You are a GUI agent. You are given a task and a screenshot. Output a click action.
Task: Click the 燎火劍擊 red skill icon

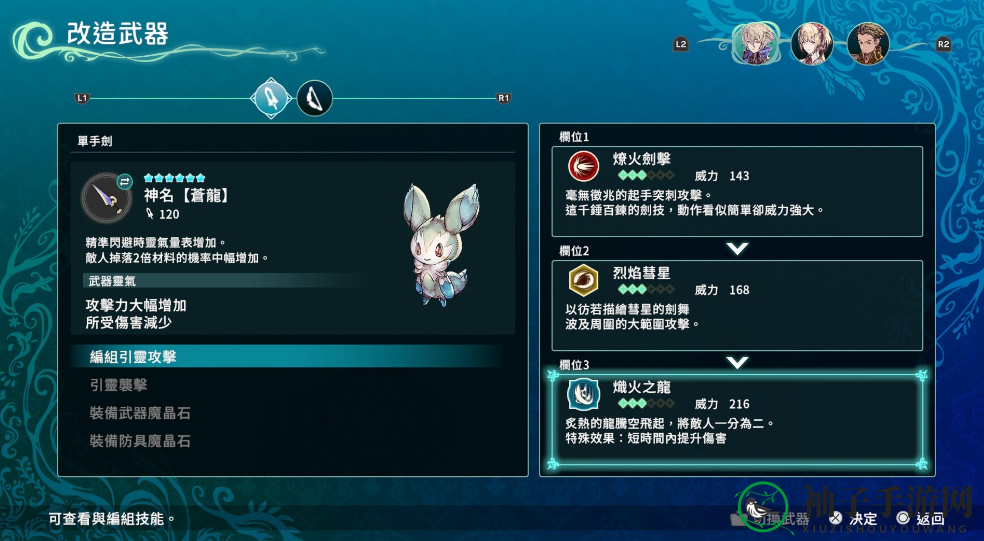(583, 167)
